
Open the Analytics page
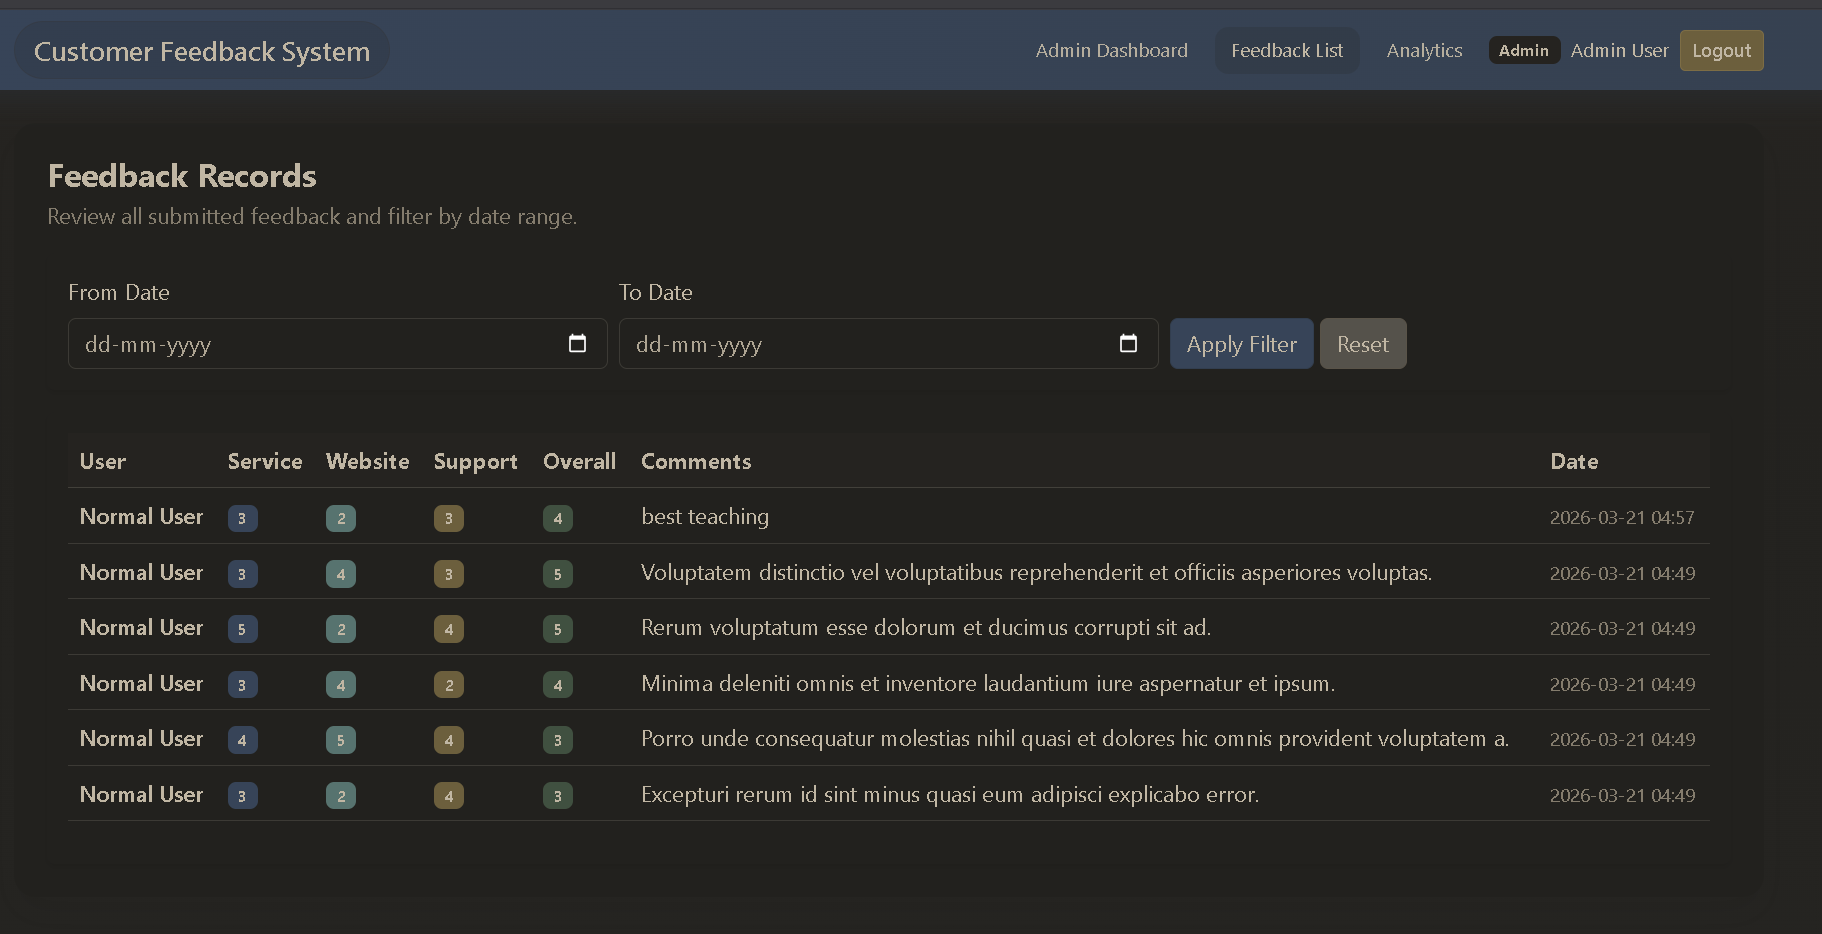[x=1424, y=51]
